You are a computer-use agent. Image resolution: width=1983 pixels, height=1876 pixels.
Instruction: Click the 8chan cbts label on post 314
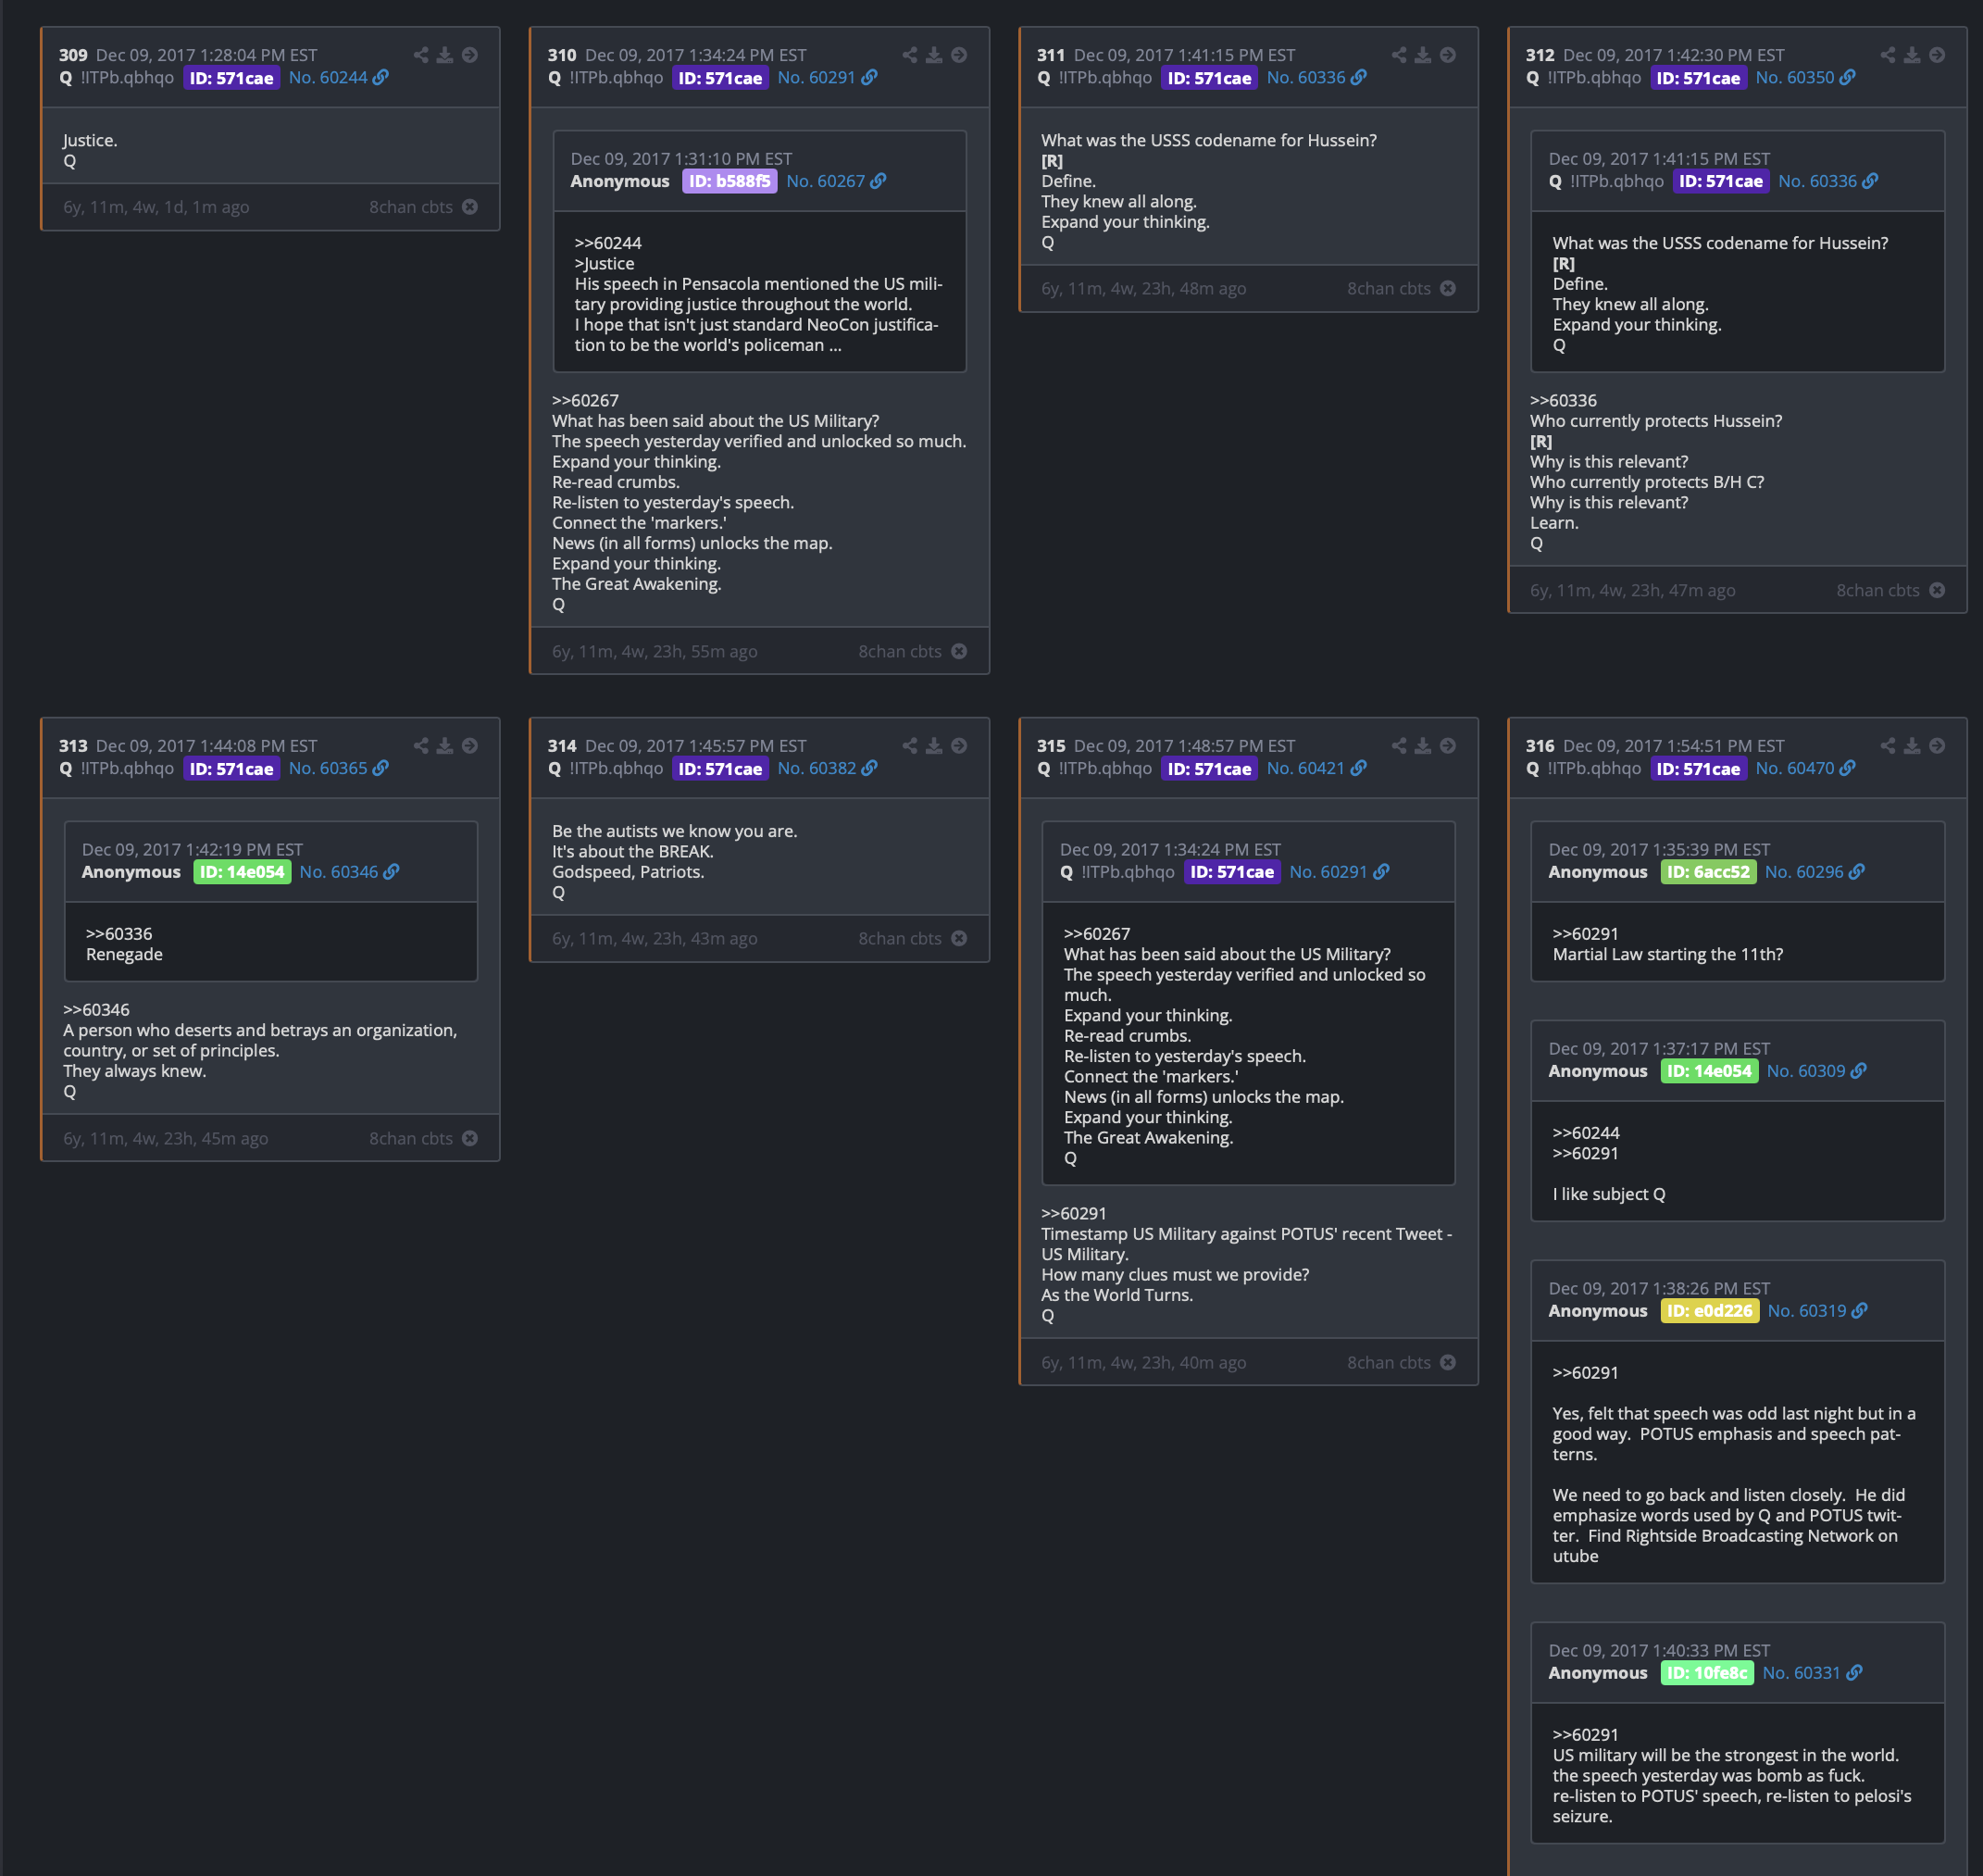[x=900, y=938]
